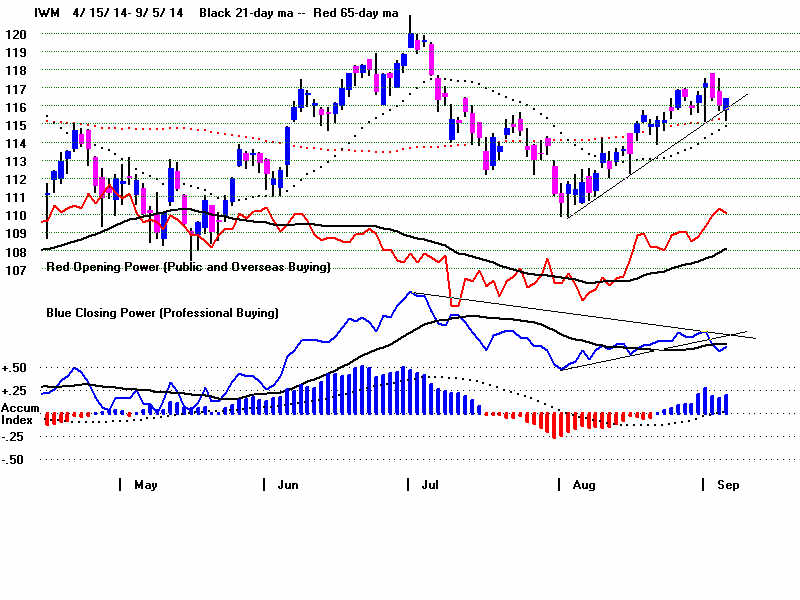Click the -.25 Accum Index level
The width and height of the screenshot is (800, 600).
pos(14,437)
